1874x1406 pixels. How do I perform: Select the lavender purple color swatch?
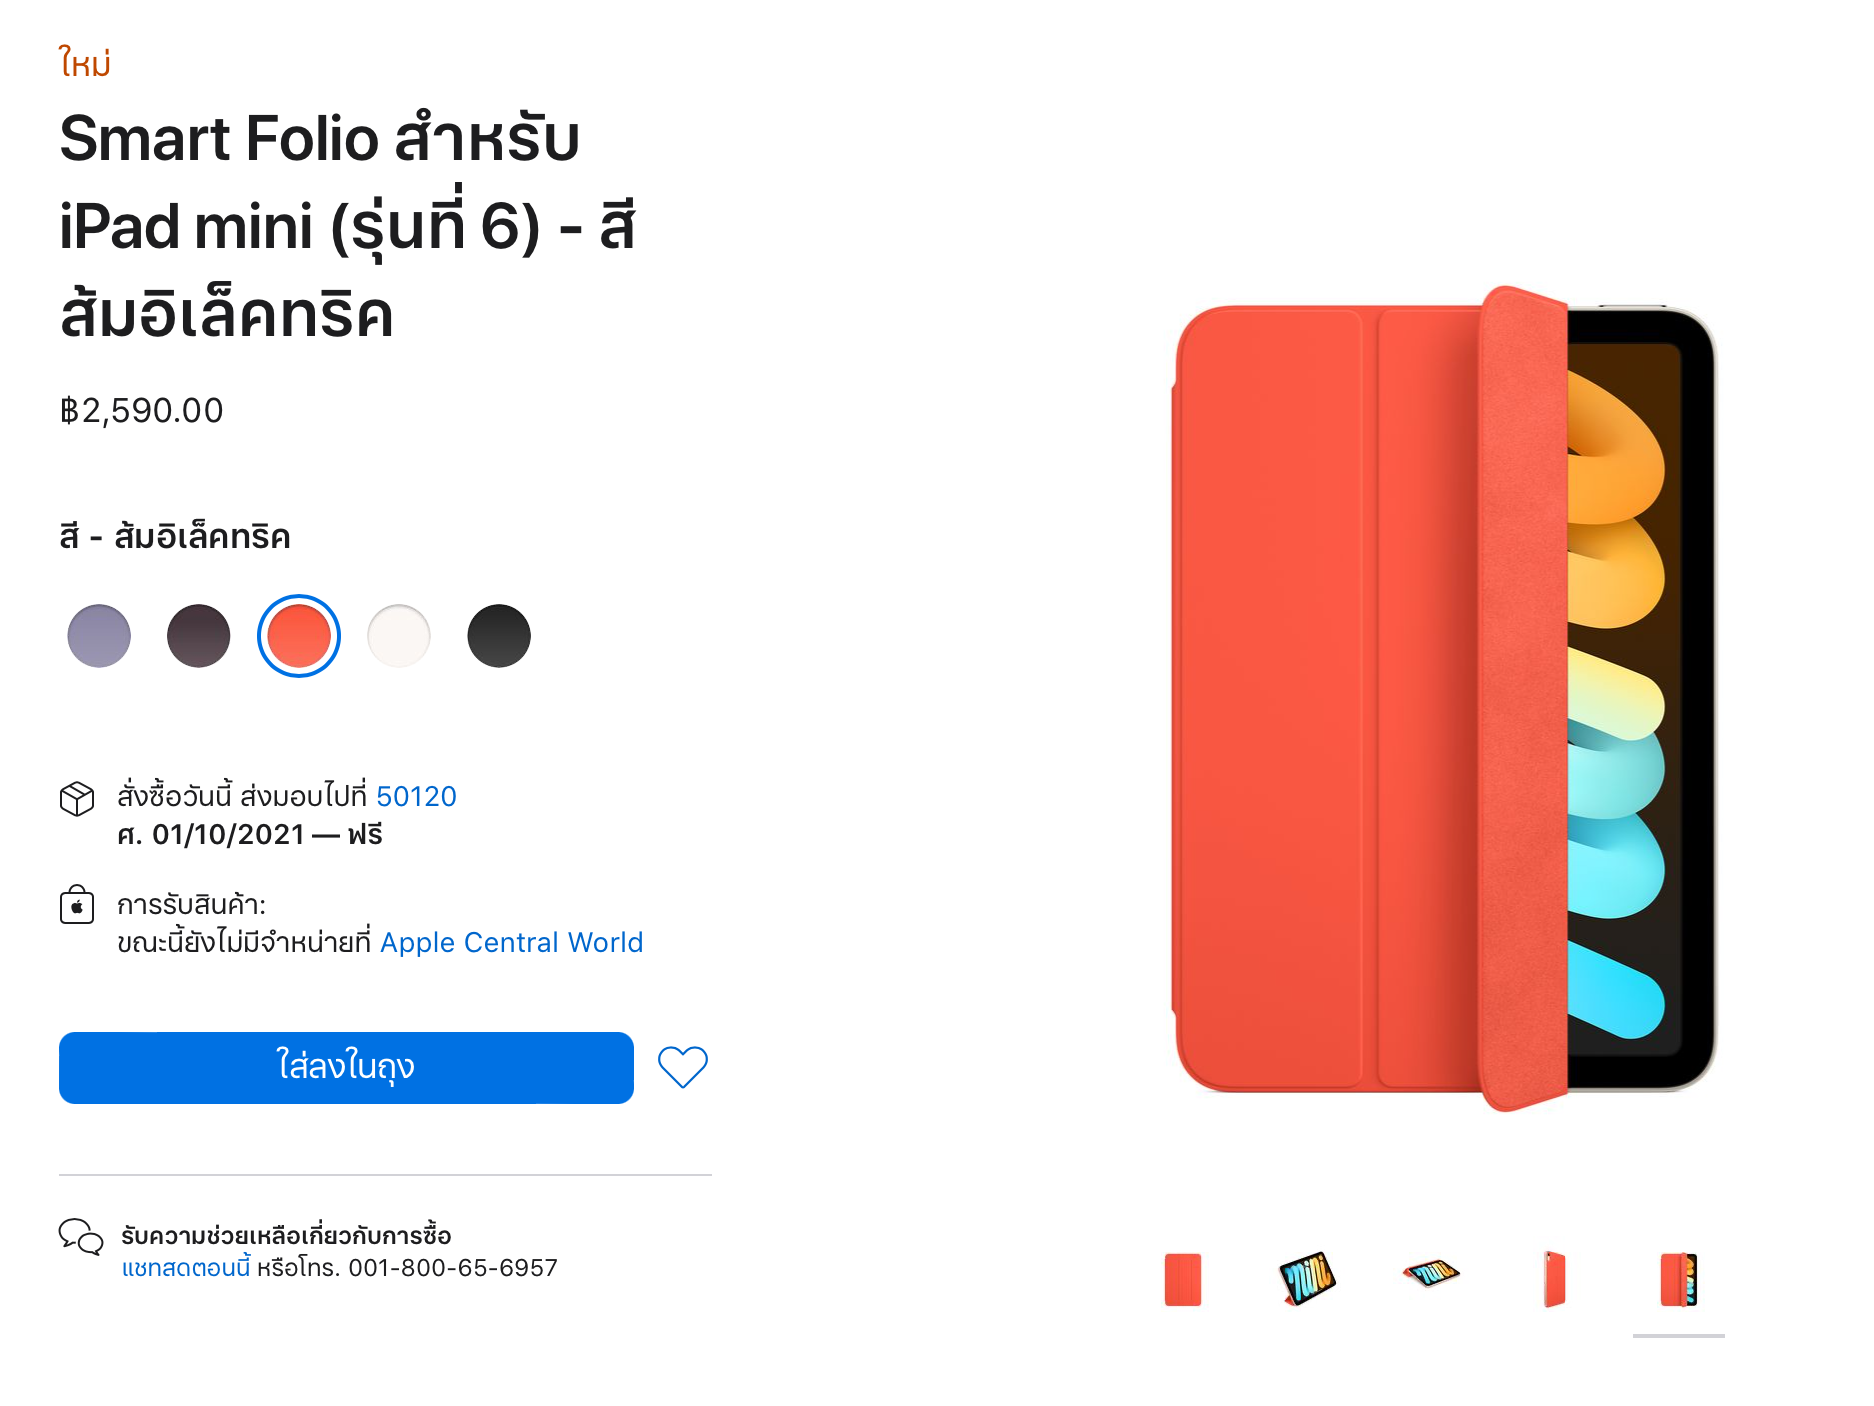[x=99, y=636]
